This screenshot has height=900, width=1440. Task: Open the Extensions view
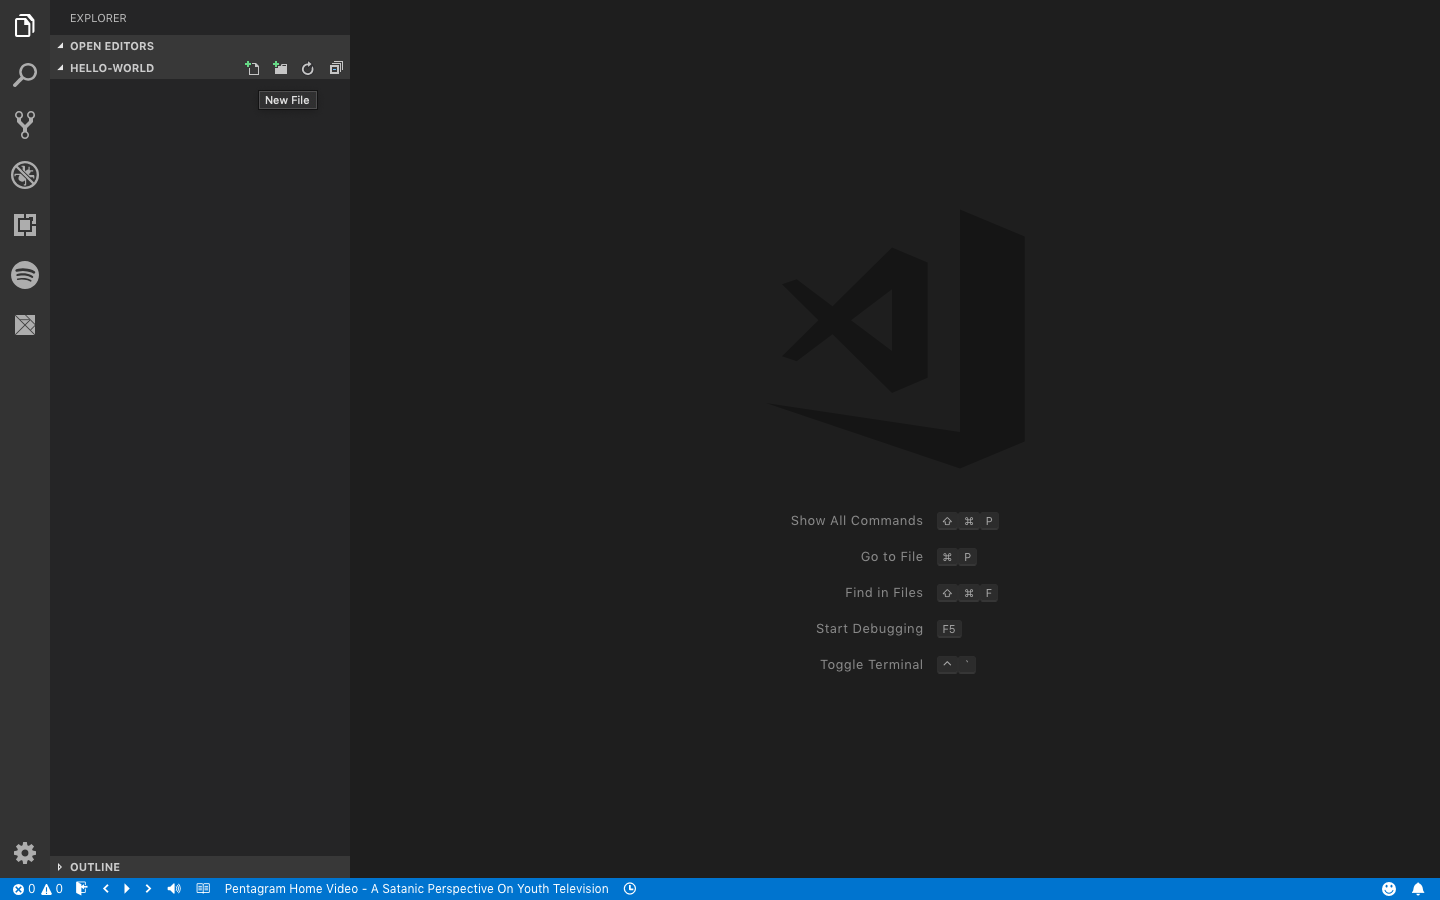[x=25, y=225]
